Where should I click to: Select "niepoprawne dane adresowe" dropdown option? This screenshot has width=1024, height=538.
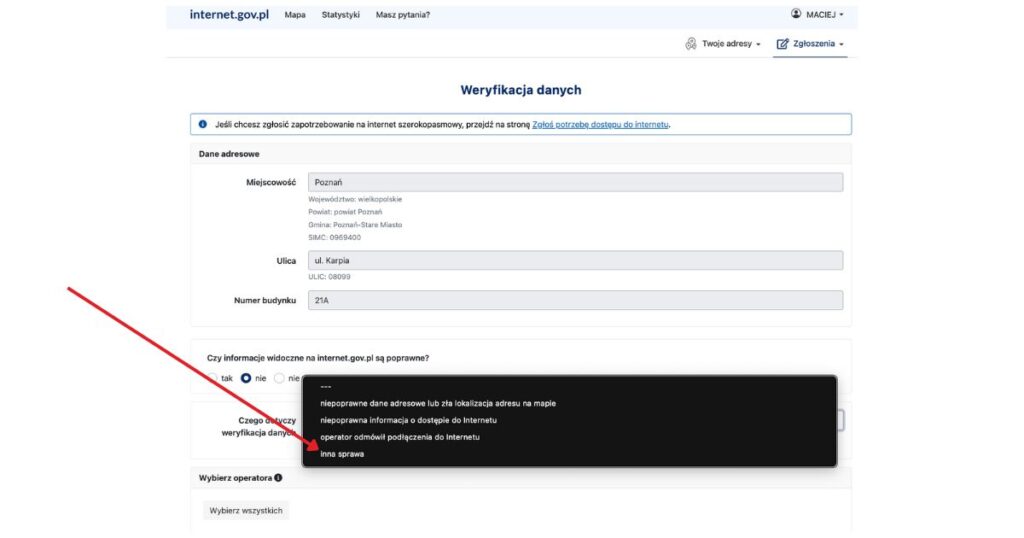437,403
